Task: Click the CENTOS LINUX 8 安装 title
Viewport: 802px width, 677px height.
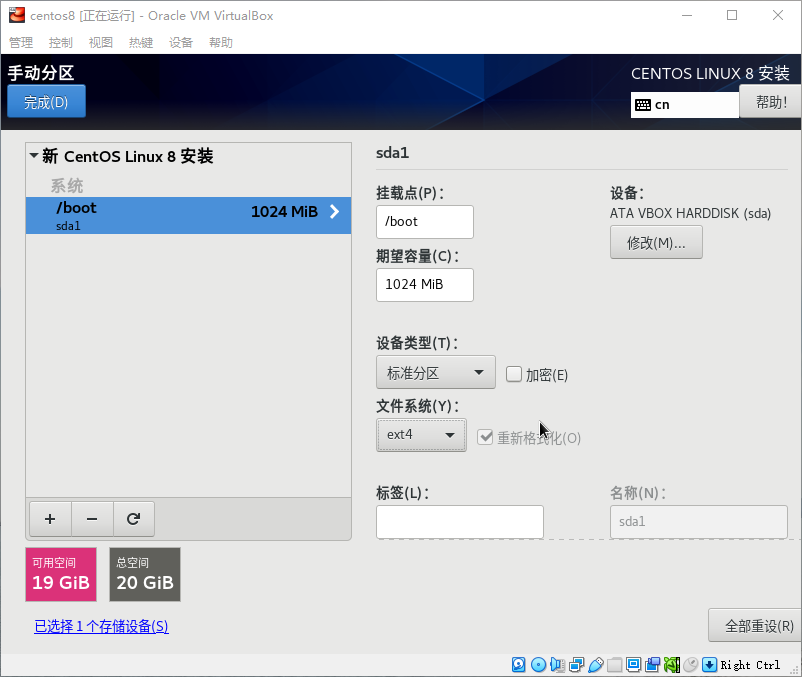Action: click(x=710, y=74)
